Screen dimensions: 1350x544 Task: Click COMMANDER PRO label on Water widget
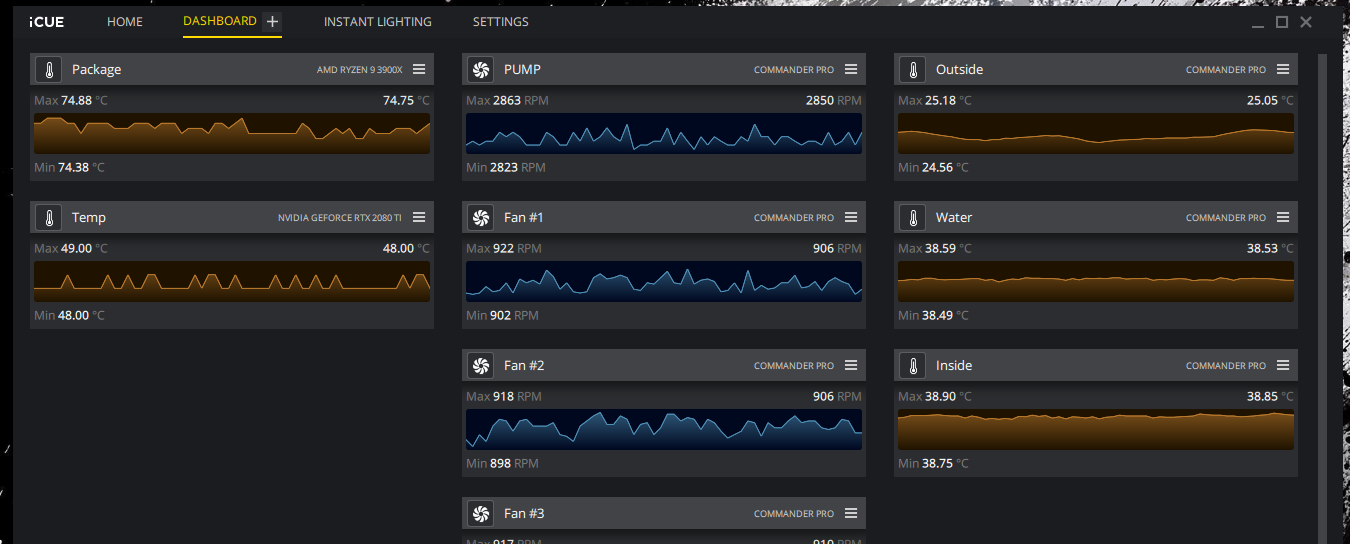[x=1226, y=218]
